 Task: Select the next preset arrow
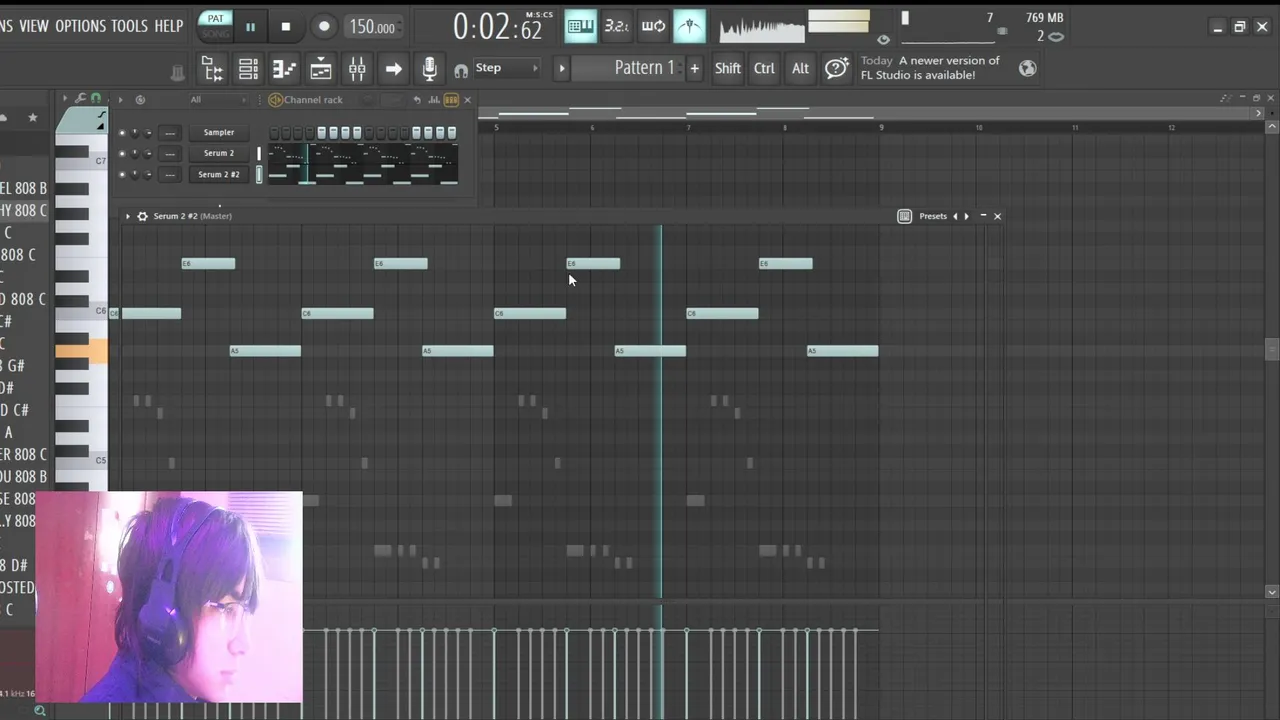coord(966,216)
